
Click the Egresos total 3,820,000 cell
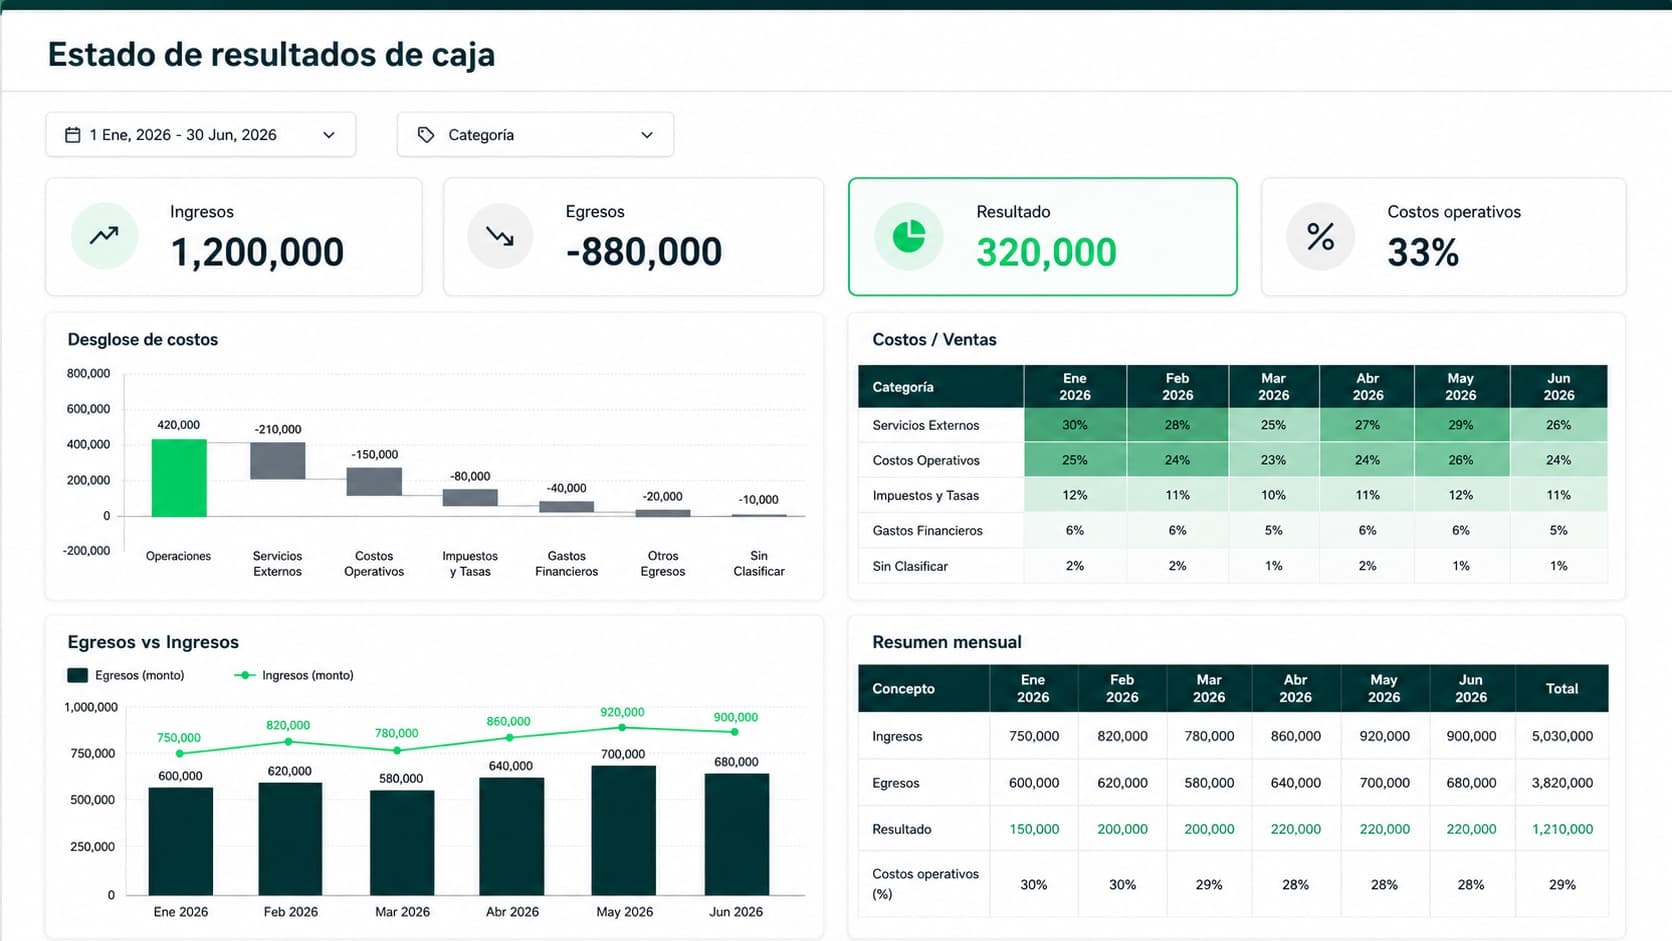point(1562,783)
